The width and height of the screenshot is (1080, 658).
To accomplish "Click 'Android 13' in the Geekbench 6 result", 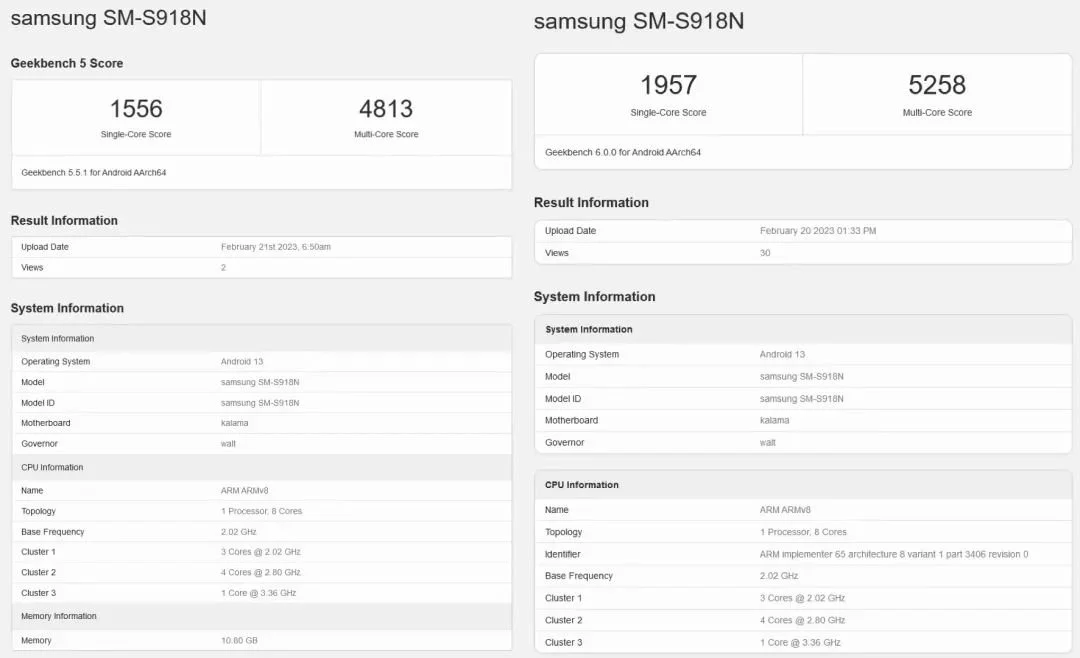I will 782,354.
